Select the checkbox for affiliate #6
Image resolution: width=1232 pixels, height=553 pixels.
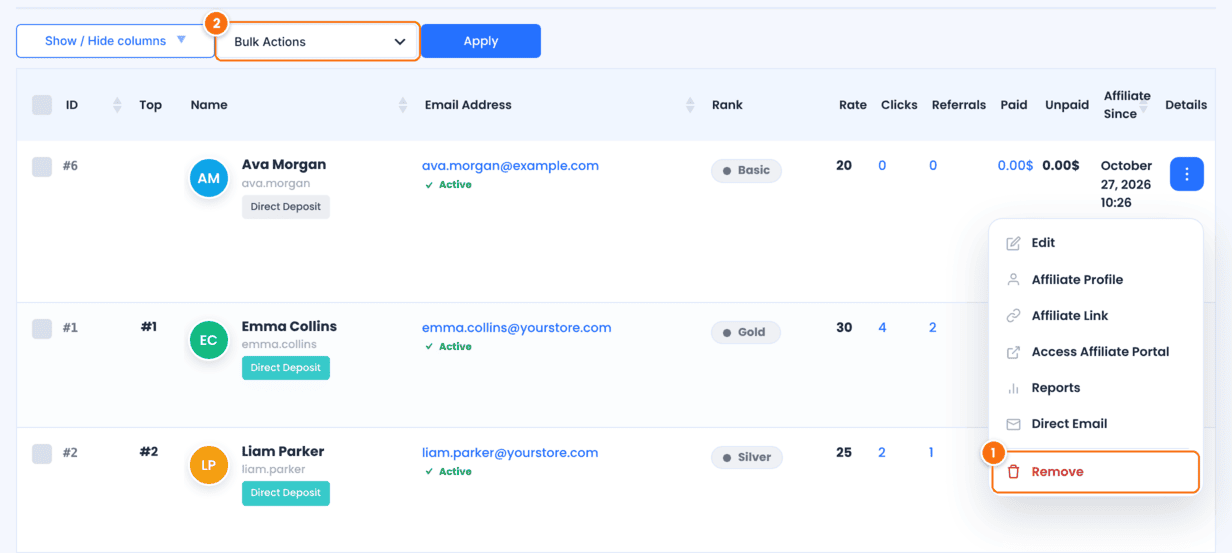pos(42,167)
